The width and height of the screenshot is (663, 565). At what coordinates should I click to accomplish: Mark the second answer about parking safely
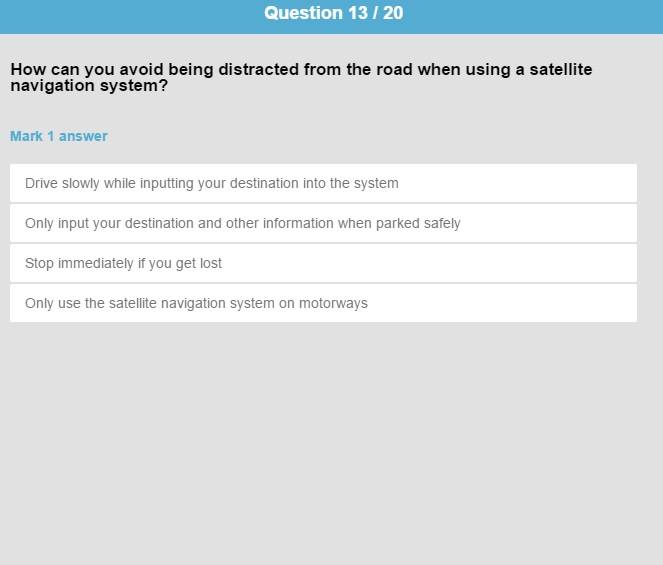tap(323, 223)
